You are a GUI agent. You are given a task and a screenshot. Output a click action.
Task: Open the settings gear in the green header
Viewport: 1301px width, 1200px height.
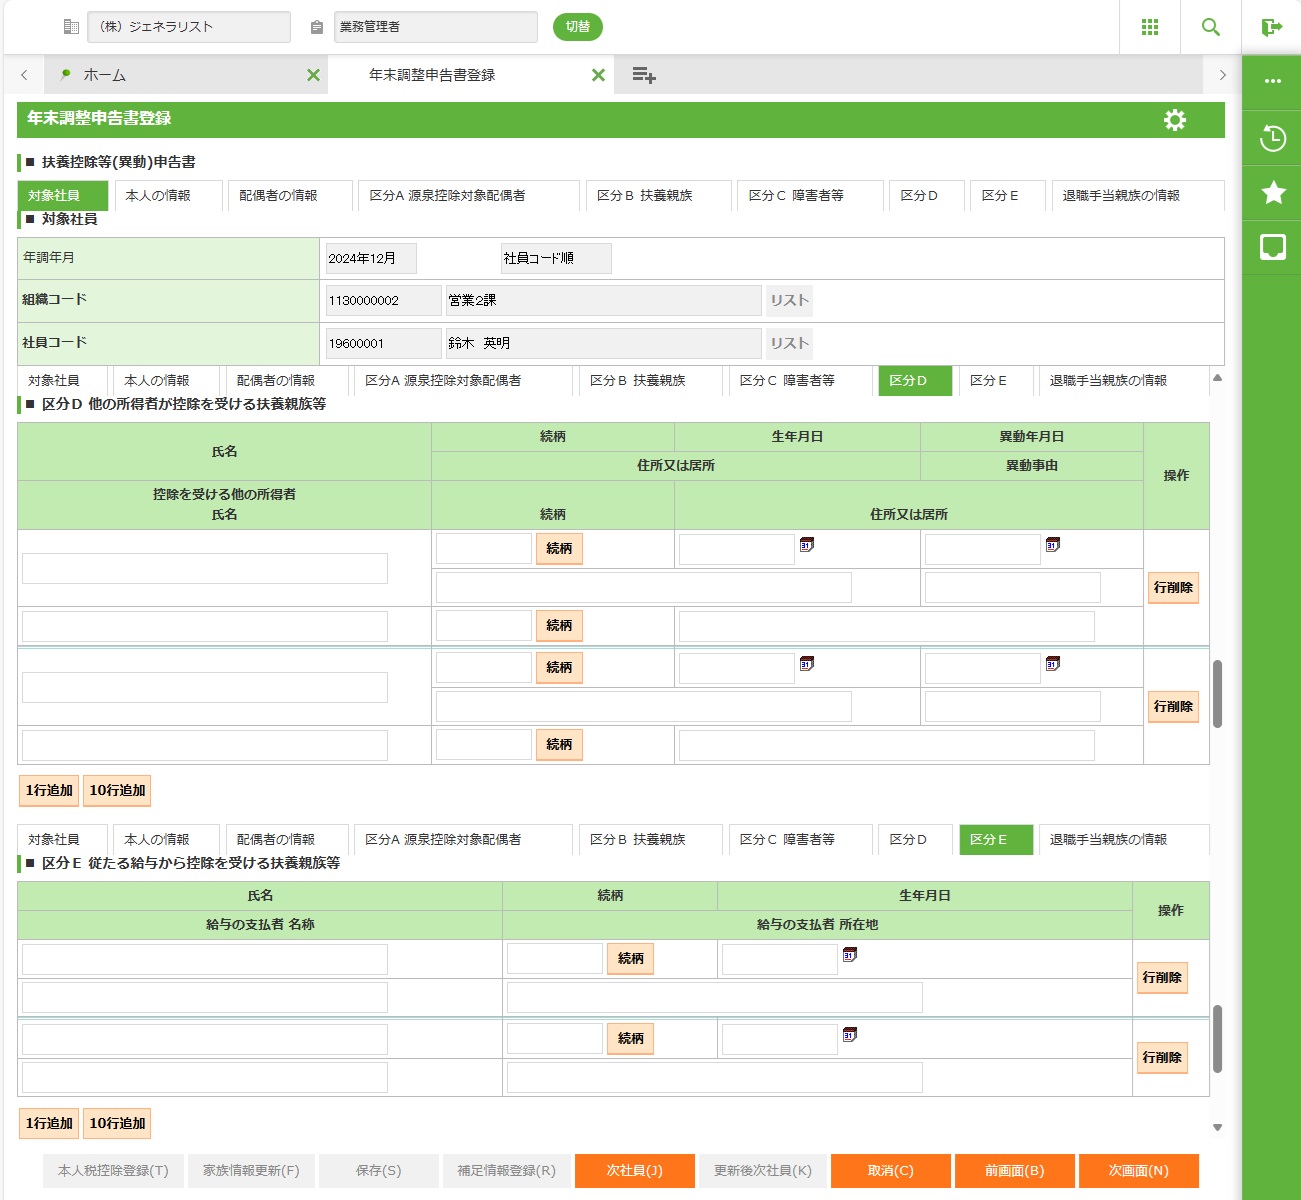pyautogui.click(x=1174, y=120)
